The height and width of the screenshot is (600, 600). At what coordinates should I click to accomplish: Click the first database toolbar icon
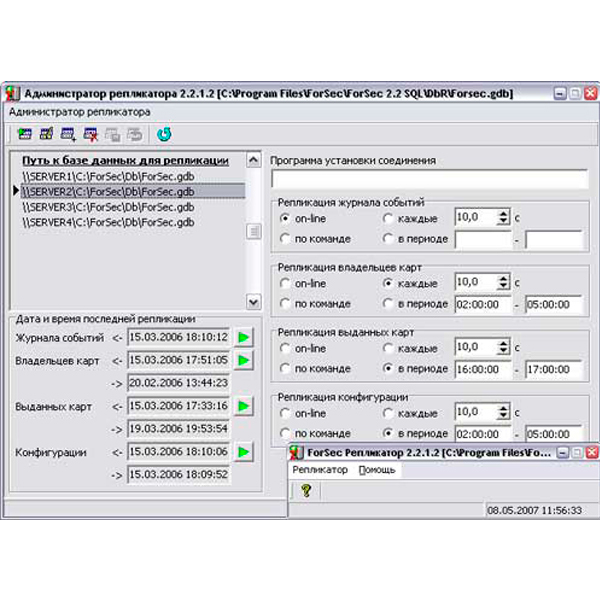(x=25, y=133)
